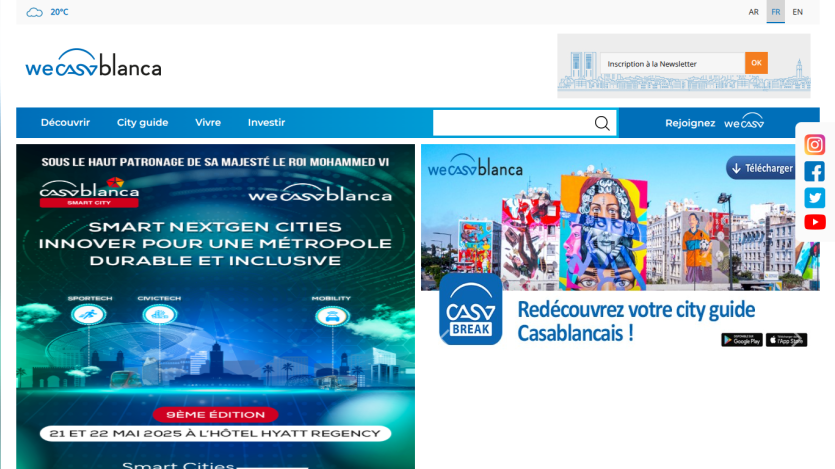This screenshot has height=469, width=835.
Task: Open the Twitter social link
Action: [x=814, y=198]
